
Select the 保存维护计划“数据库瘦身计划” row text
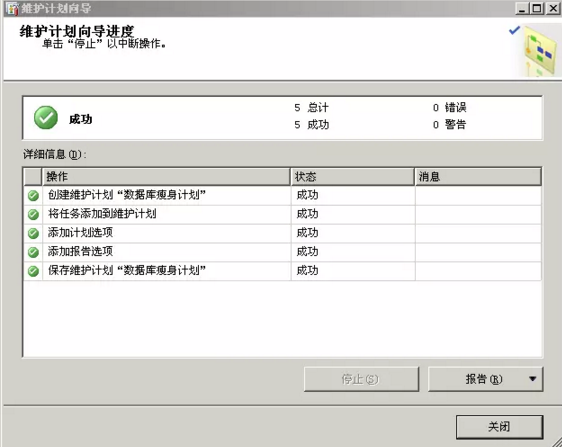(127, 270)
